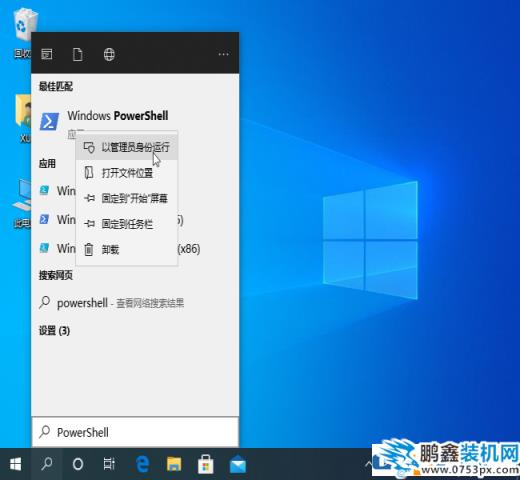The height and width of the screenshot is (480, 520).
Task: Run PowerShell as administrator (以管理员身份运行)
Action: pyautogui.click(x=127, y=147)
